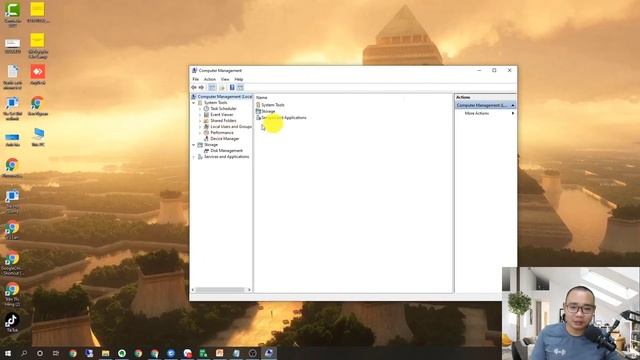Click the taskbar Search magnifier icon
The width and height of the screenshot is (640, 360).
click(x=24, y=353)
